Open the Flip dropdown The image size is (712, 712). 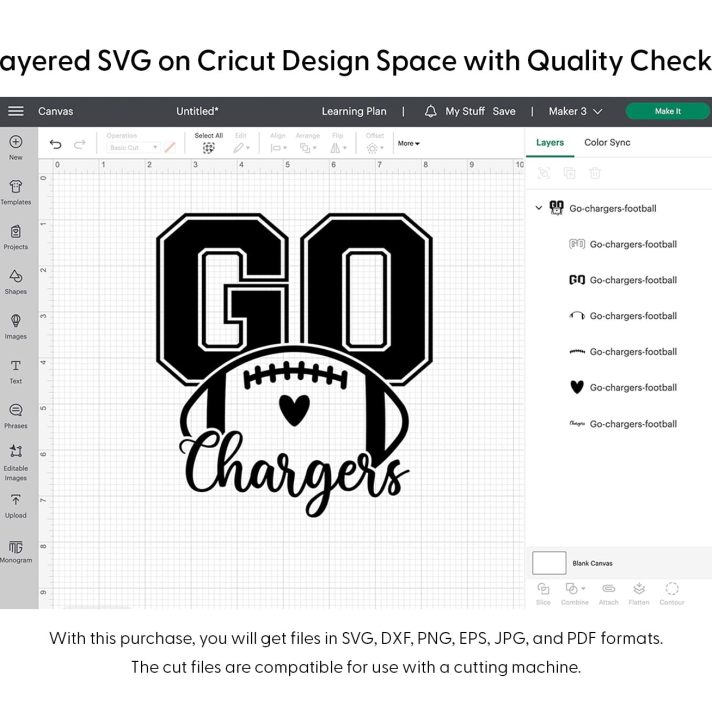pyautogui.click(x=338, y=148)
